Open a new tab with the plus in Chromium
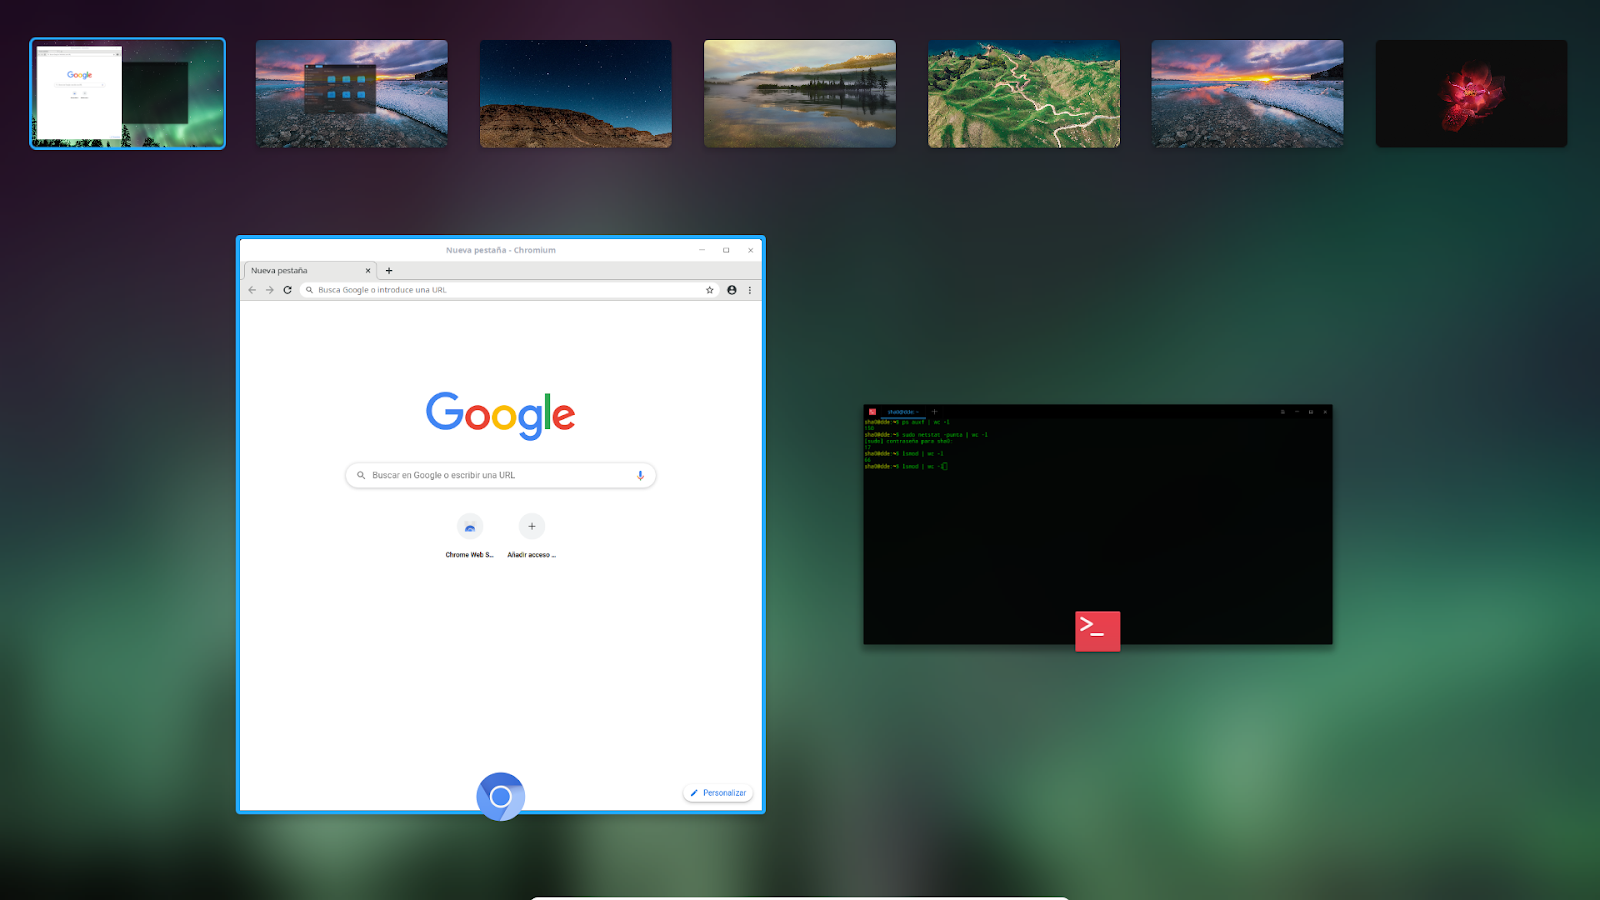 (389, 270)
